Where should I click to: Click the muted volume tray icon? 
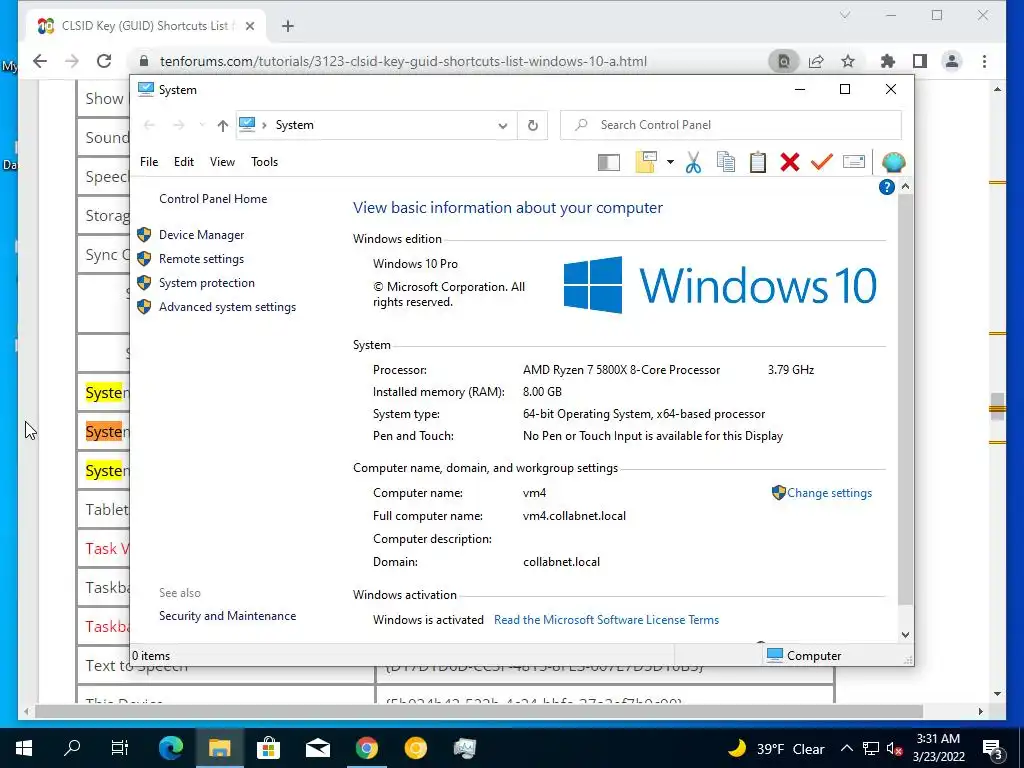[x=894, y=748]
